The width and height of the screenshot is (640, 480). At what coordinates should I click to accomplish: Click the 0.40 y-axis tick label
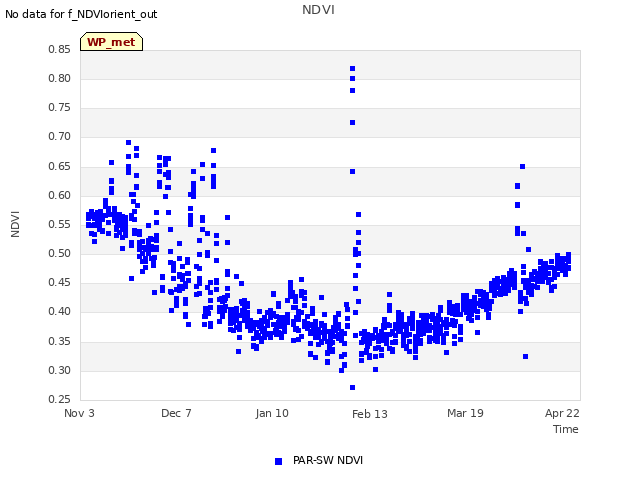point(60,311)
